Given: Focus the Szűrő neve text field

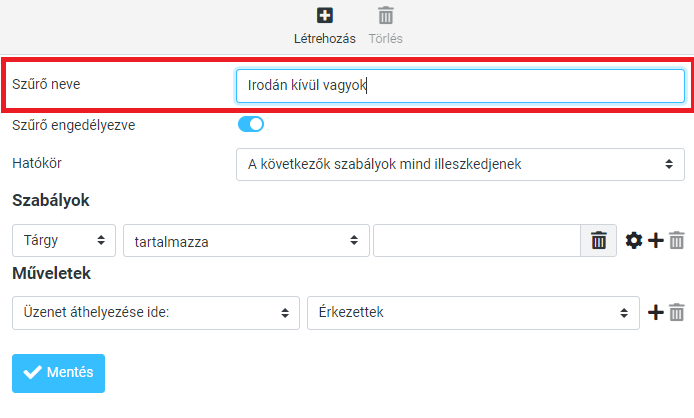Looking at the screenshot, I should point(460,86).
